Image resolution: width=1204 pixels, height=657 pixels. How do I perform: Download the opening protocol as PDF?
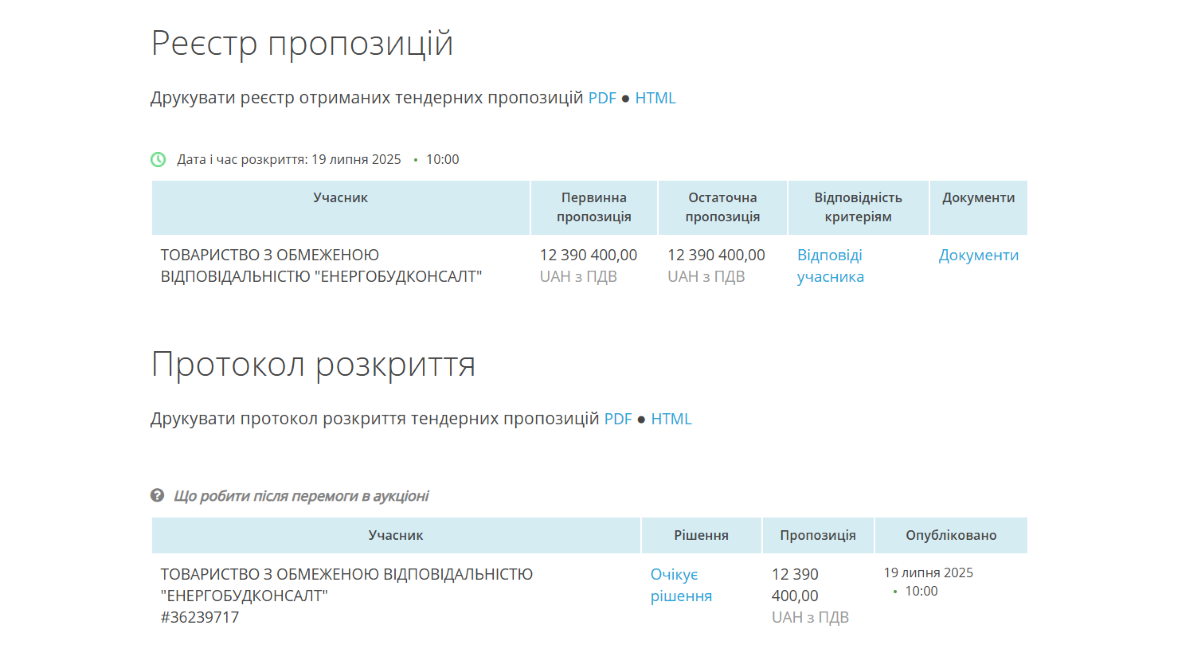[x=618, y=419]
